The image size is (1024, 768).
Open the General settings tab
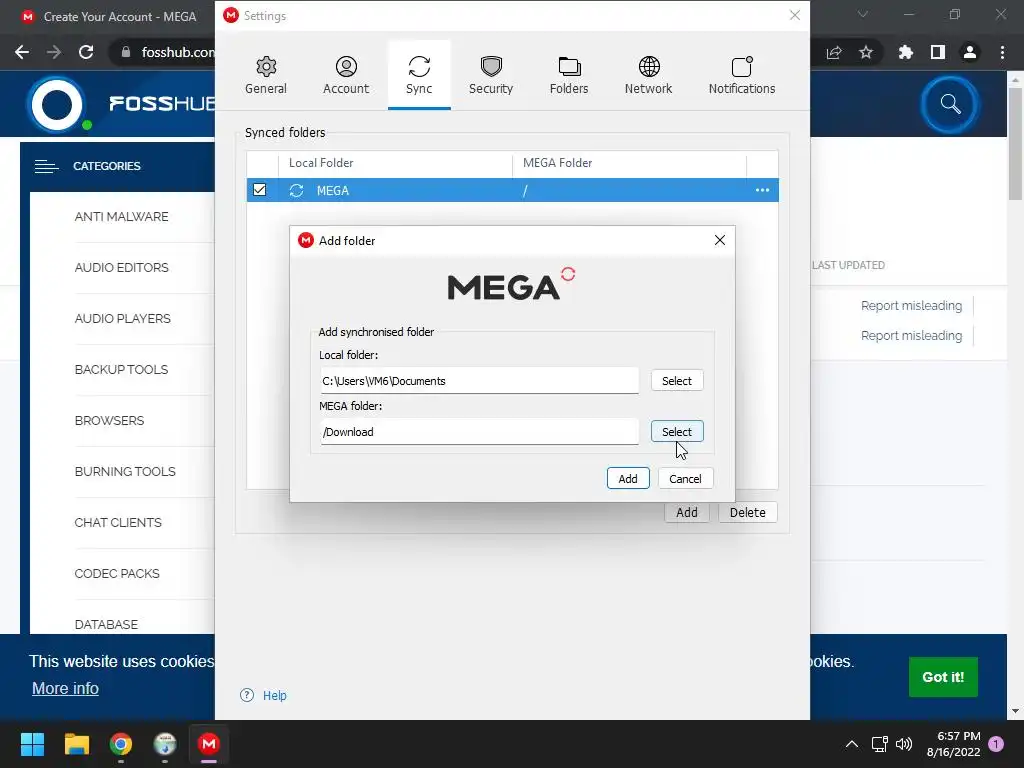[266, 75]
